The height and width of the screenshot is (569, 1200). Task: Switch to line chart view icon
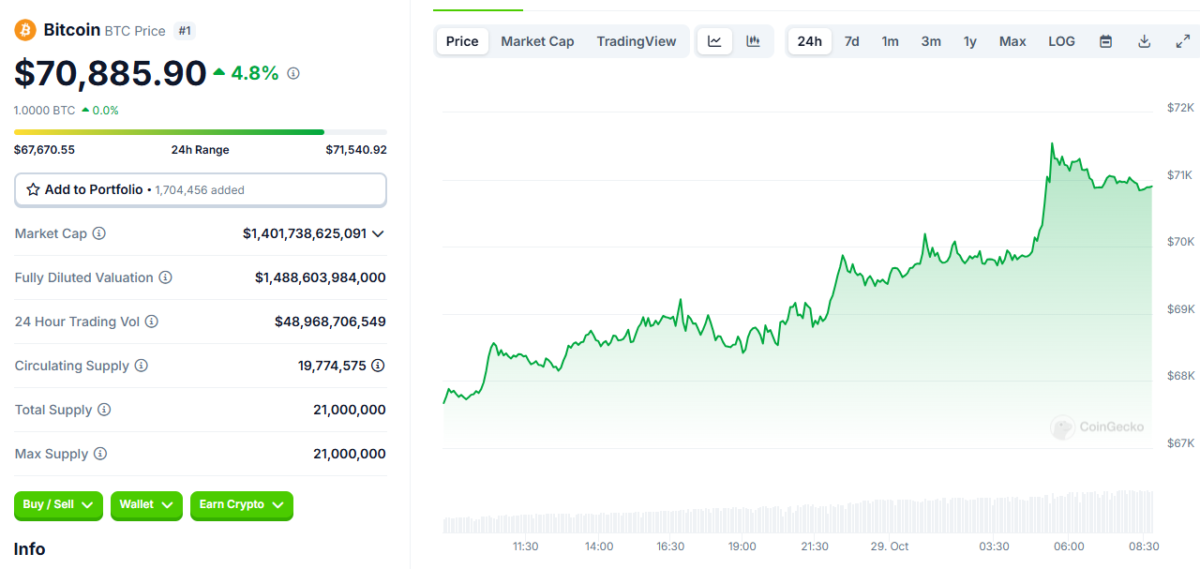click(715, 41)
